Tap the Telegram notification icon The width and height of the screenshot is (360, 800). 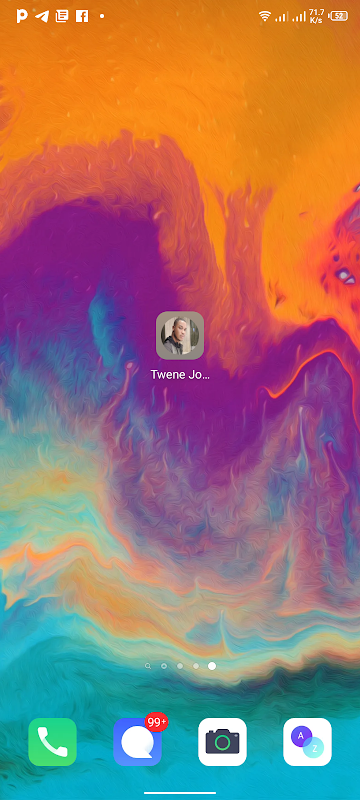point(42,16)
